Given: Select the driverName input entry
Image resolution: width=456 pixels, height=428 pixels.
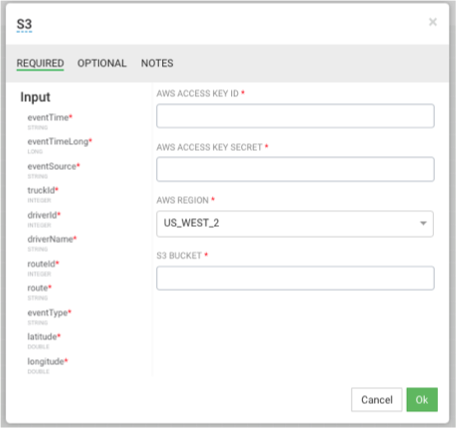Looking at the screenshot, I should [52, 243].
